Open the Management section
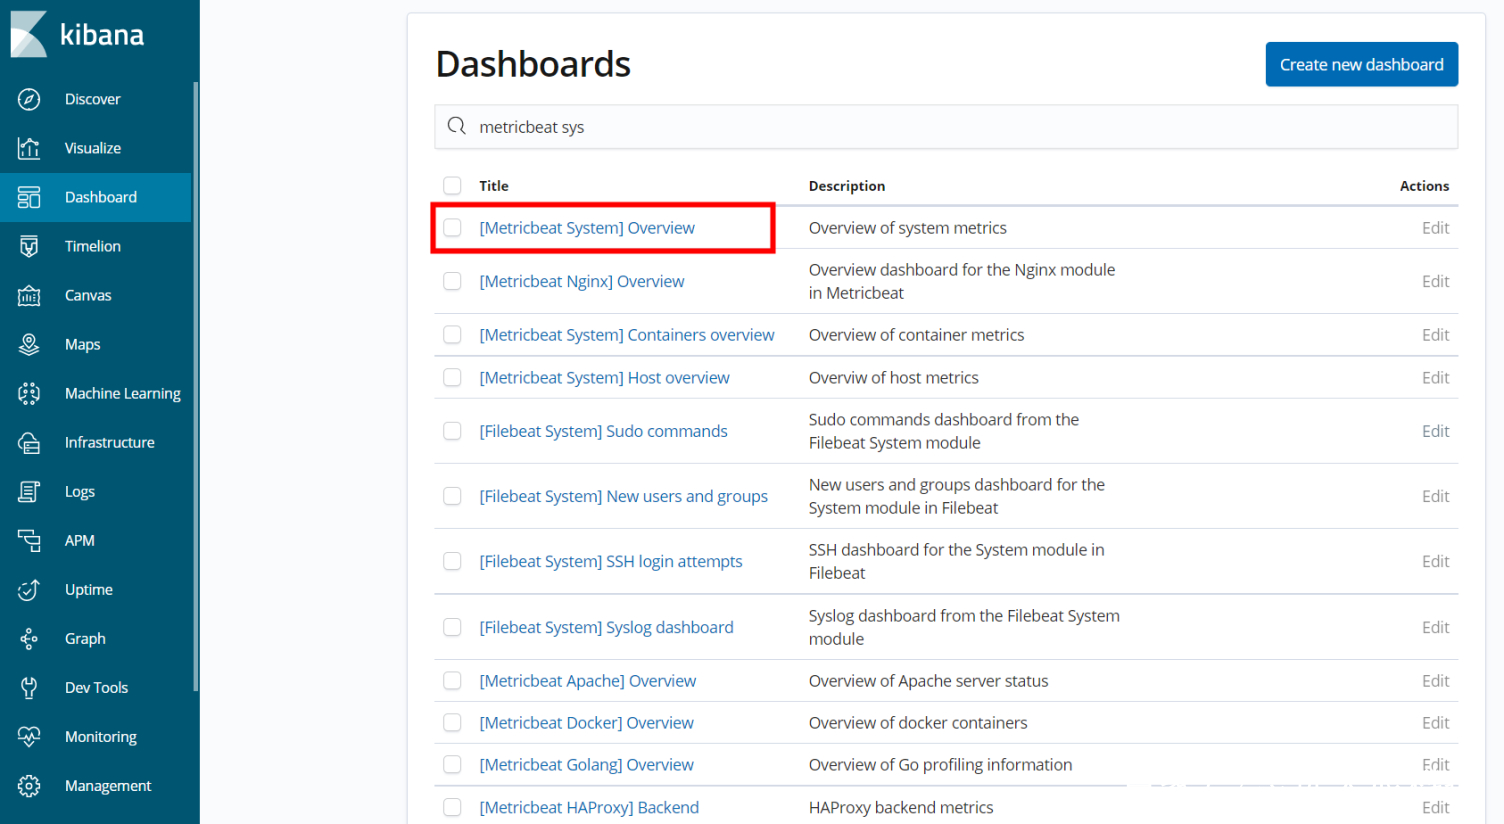 click(96, 785)
